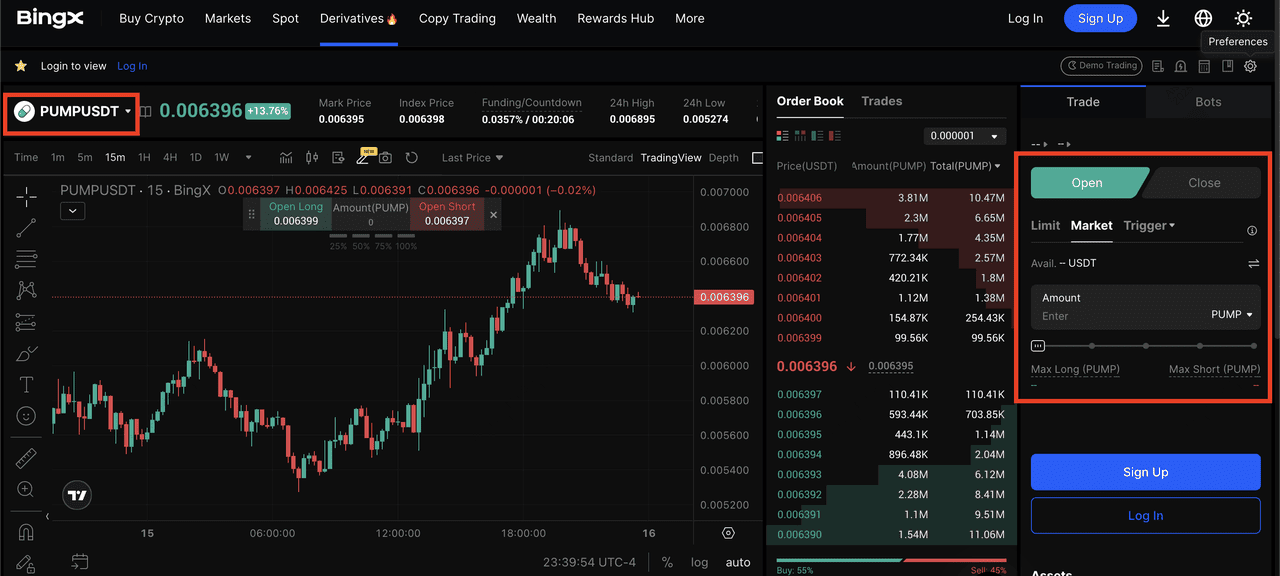The width and height of the screenshot is (1280, 576).
Task: Click the go-to-date calendar icon
Action: tap(81, 562)
